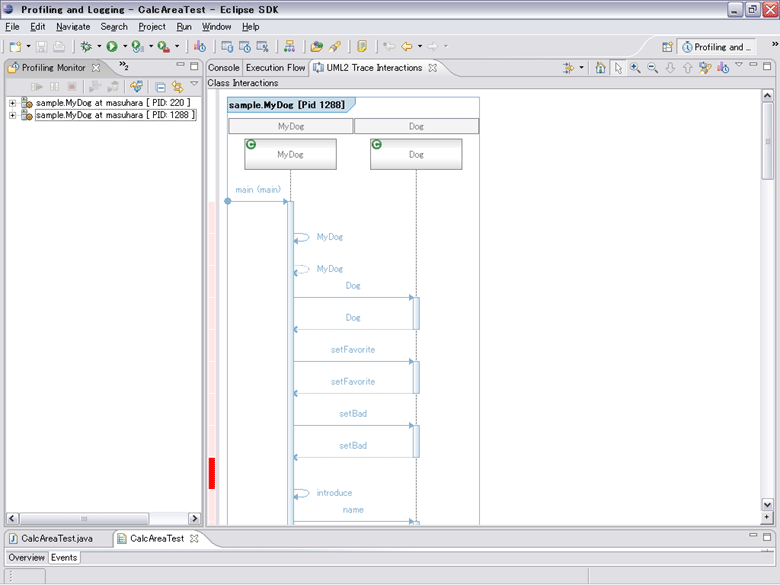Click the Save disk icon in toolbar
This screenshot has height=585, width=780.
point(42,47)
